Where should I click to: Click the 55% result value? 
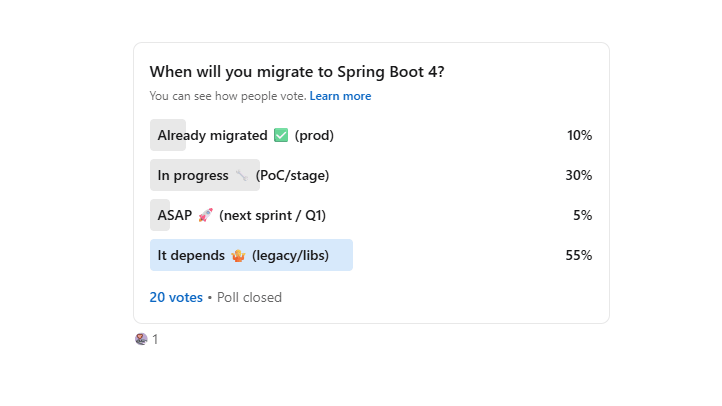[x=579, y=255]
